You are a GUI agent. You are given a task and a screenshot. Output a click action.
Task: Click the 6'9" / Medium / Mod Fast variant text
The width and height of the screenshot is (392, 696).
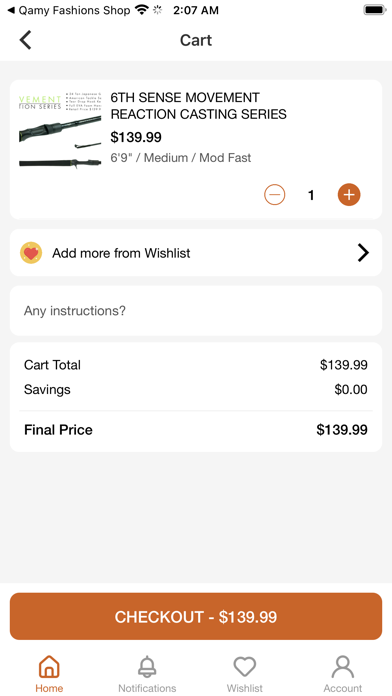(x=181, y=158)
